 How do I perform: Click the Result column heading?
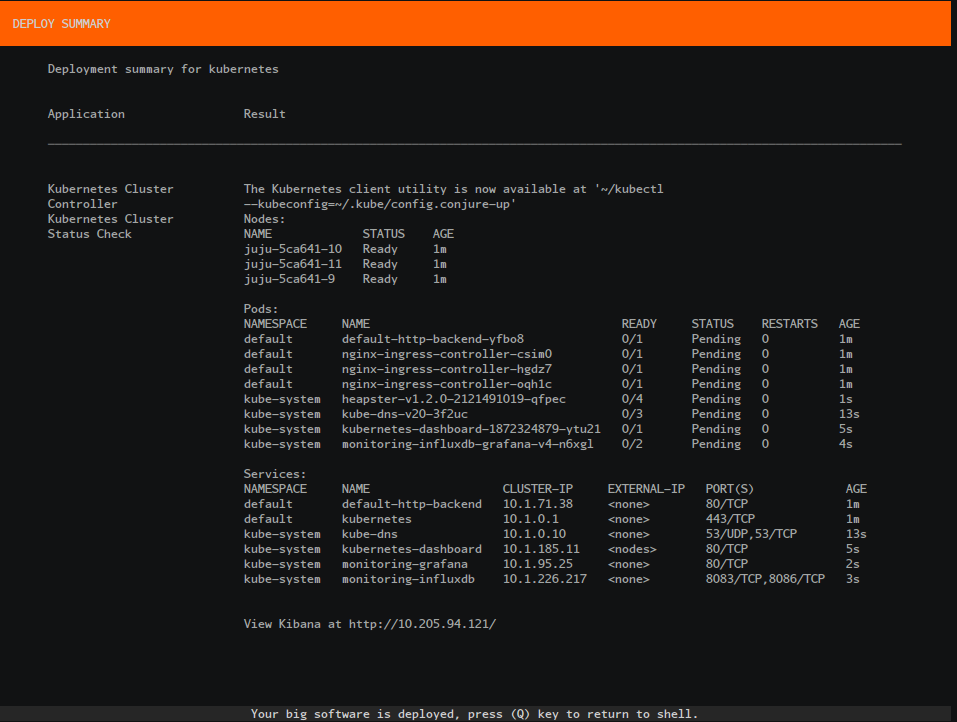pos(264,114)
